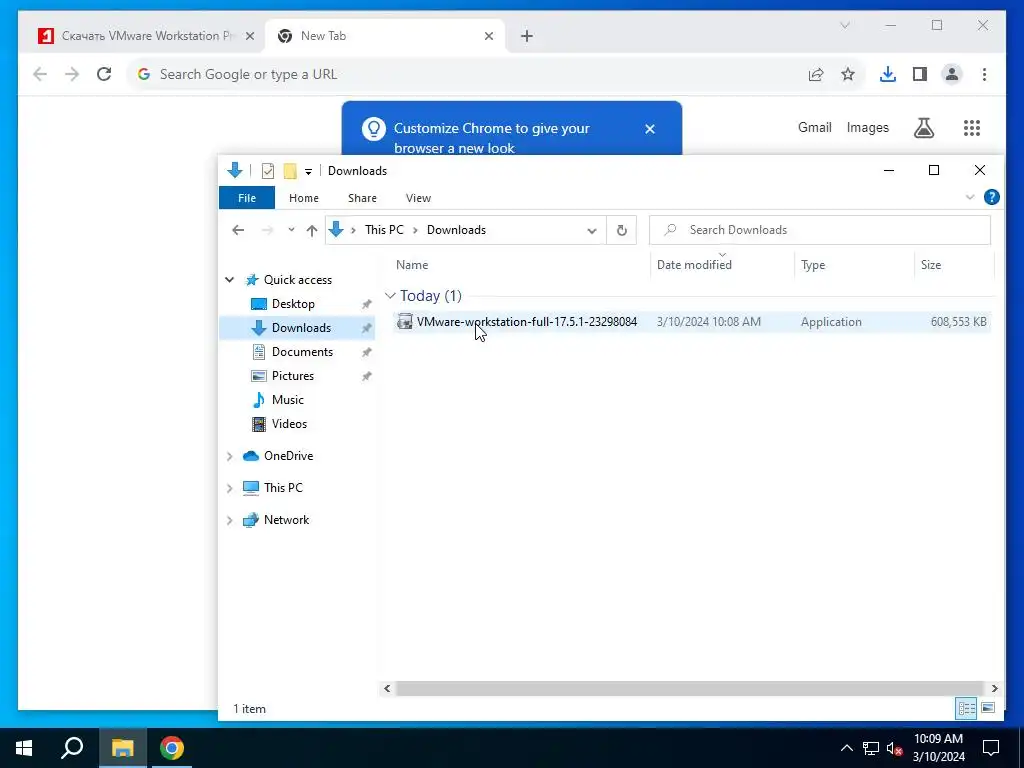The image size is (1024, 768).
Task: Open the View ribbon tab
Action: click(x=418, y=198)
